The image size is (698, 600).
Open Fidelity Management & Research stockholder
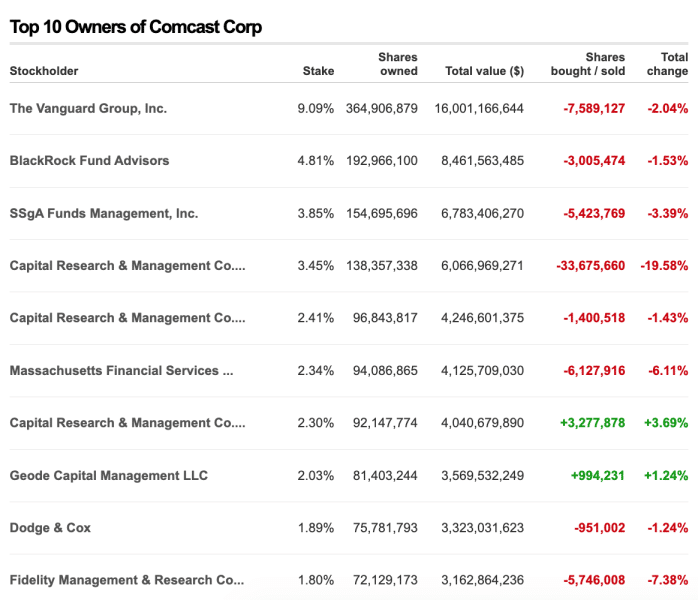(x=127, y=580)
